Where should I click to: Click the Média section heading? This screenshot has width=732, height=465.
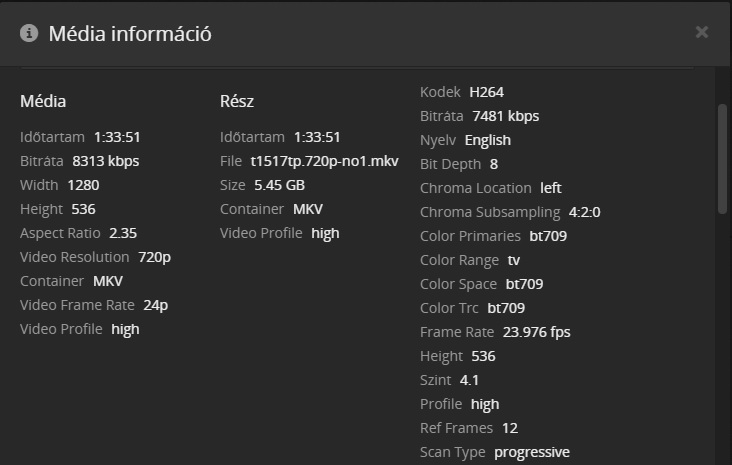click(43, 100)
